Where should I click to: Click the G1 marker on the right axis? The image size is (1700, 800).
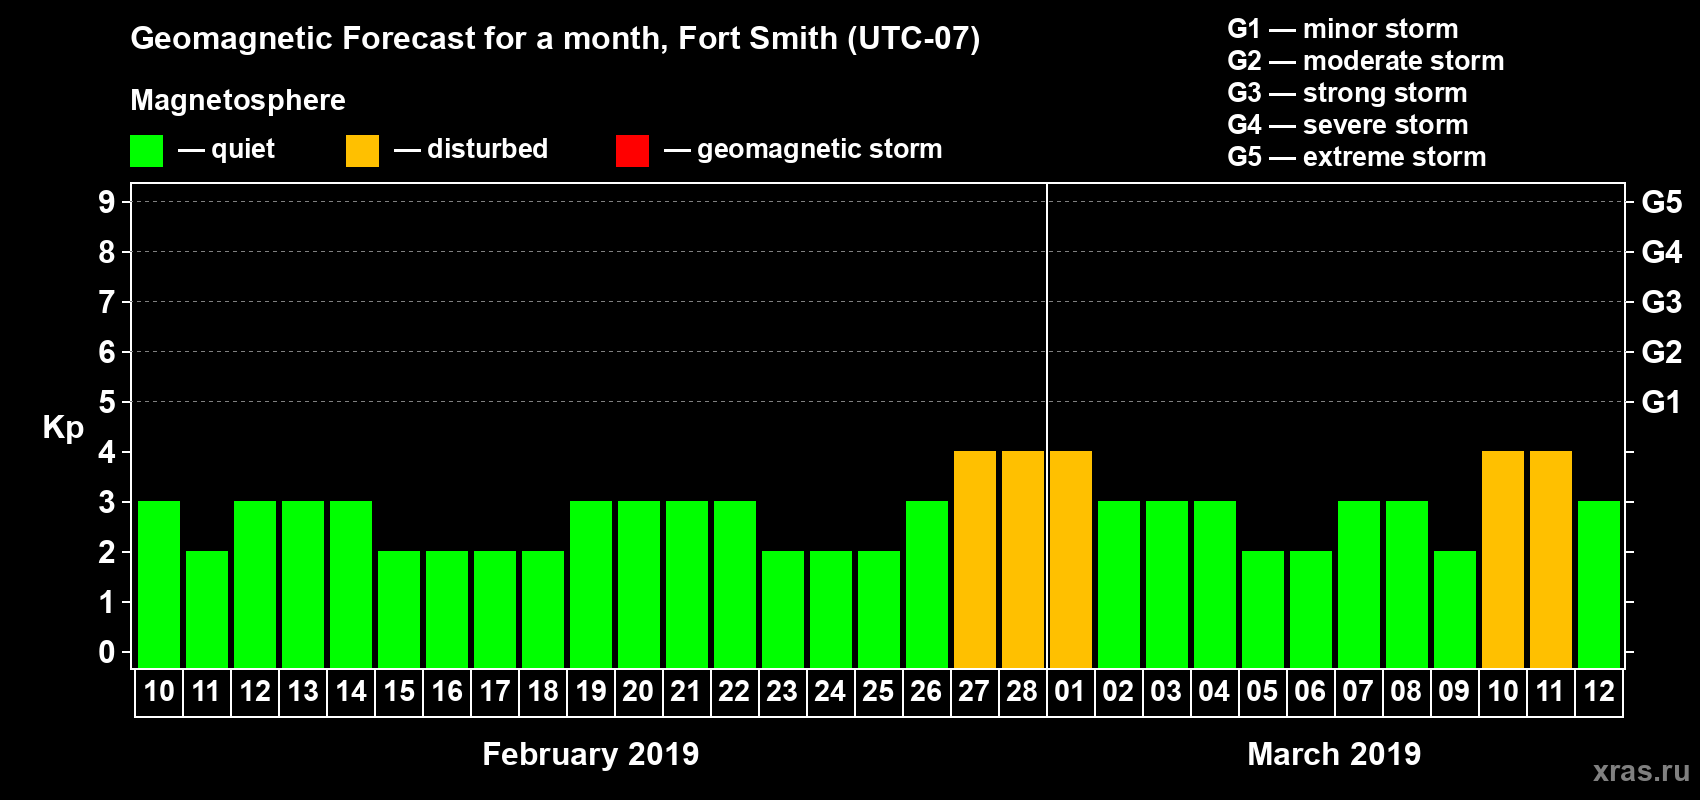(x=1661, y=402)
